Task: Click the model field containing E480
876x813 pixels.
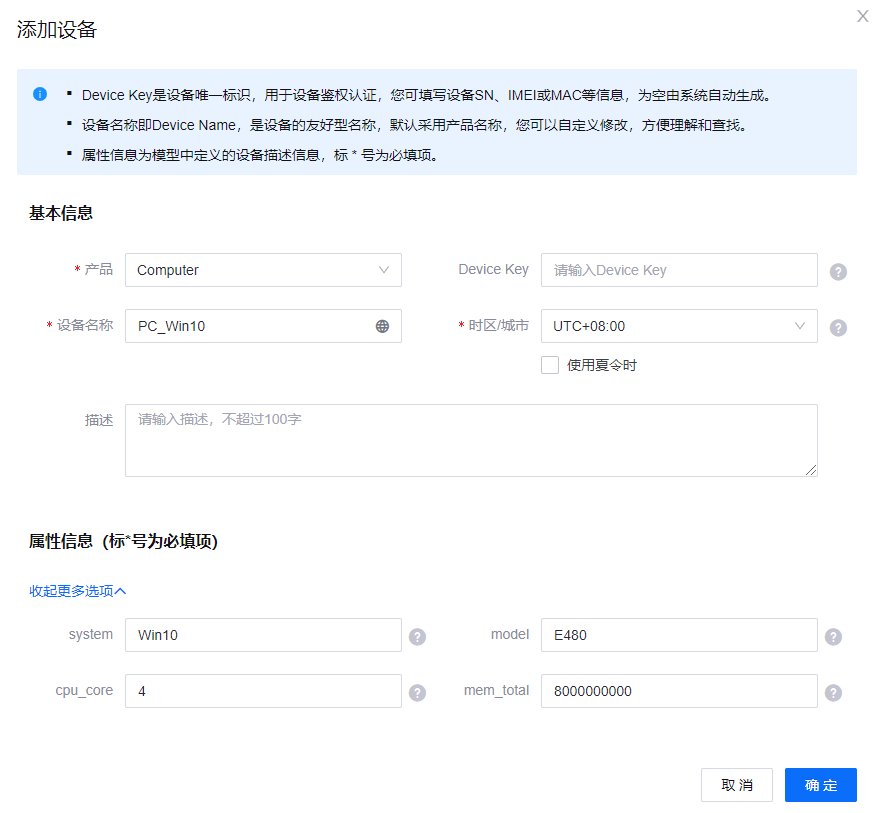Action: point(678,635)
